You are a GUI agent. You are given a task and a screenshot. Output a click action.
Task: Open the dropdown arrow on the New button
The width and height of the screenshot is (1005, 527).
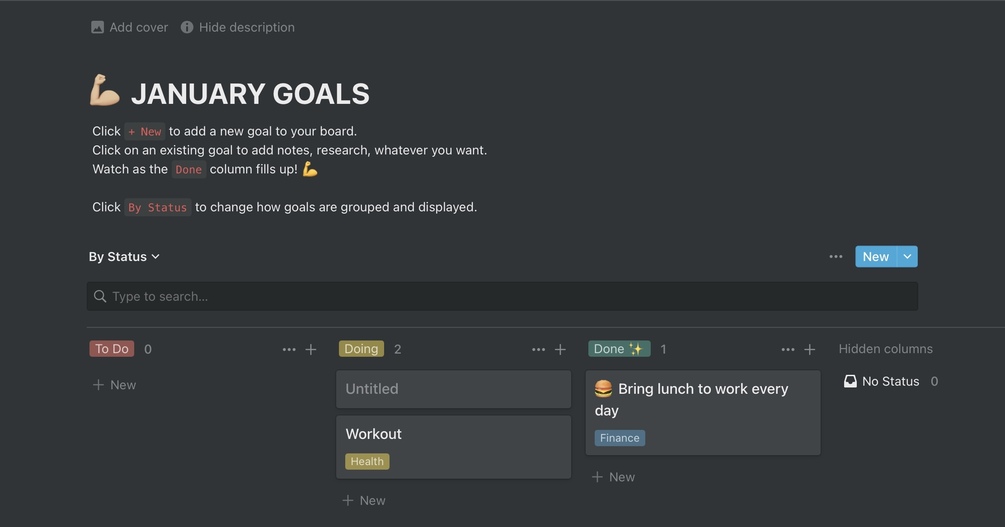point(907,257)
